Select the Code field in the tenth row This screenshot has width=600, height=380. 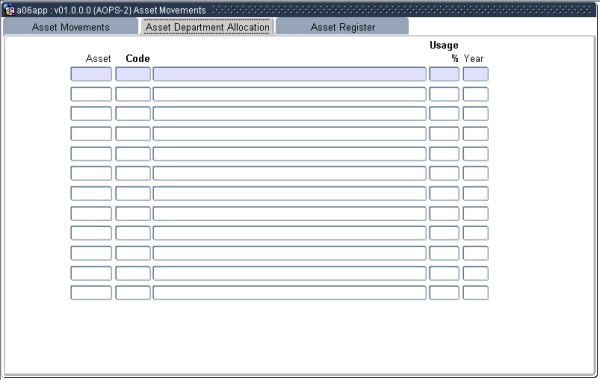[x=133, y=253]
